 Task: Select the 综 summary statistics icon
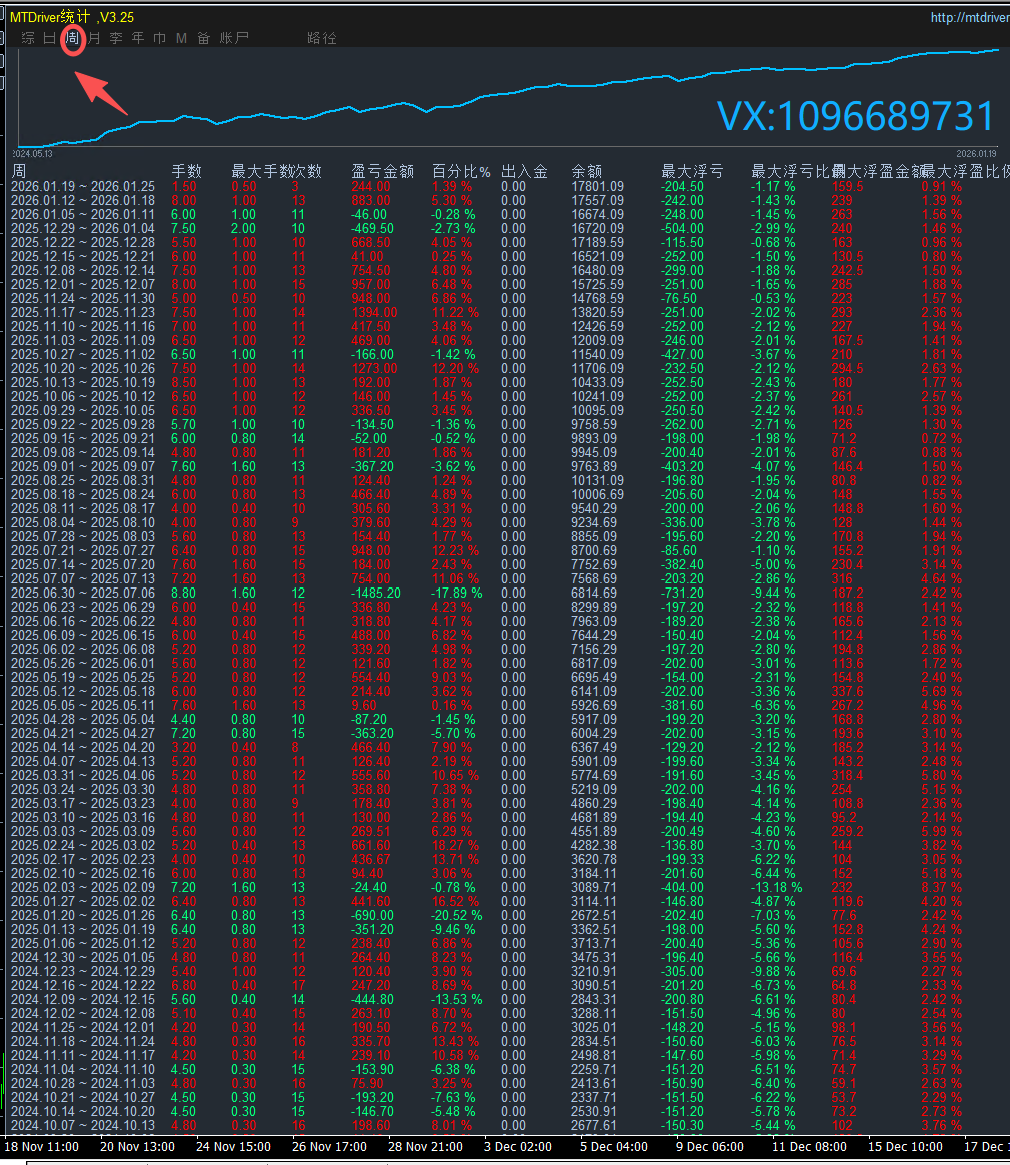point(29,38)
